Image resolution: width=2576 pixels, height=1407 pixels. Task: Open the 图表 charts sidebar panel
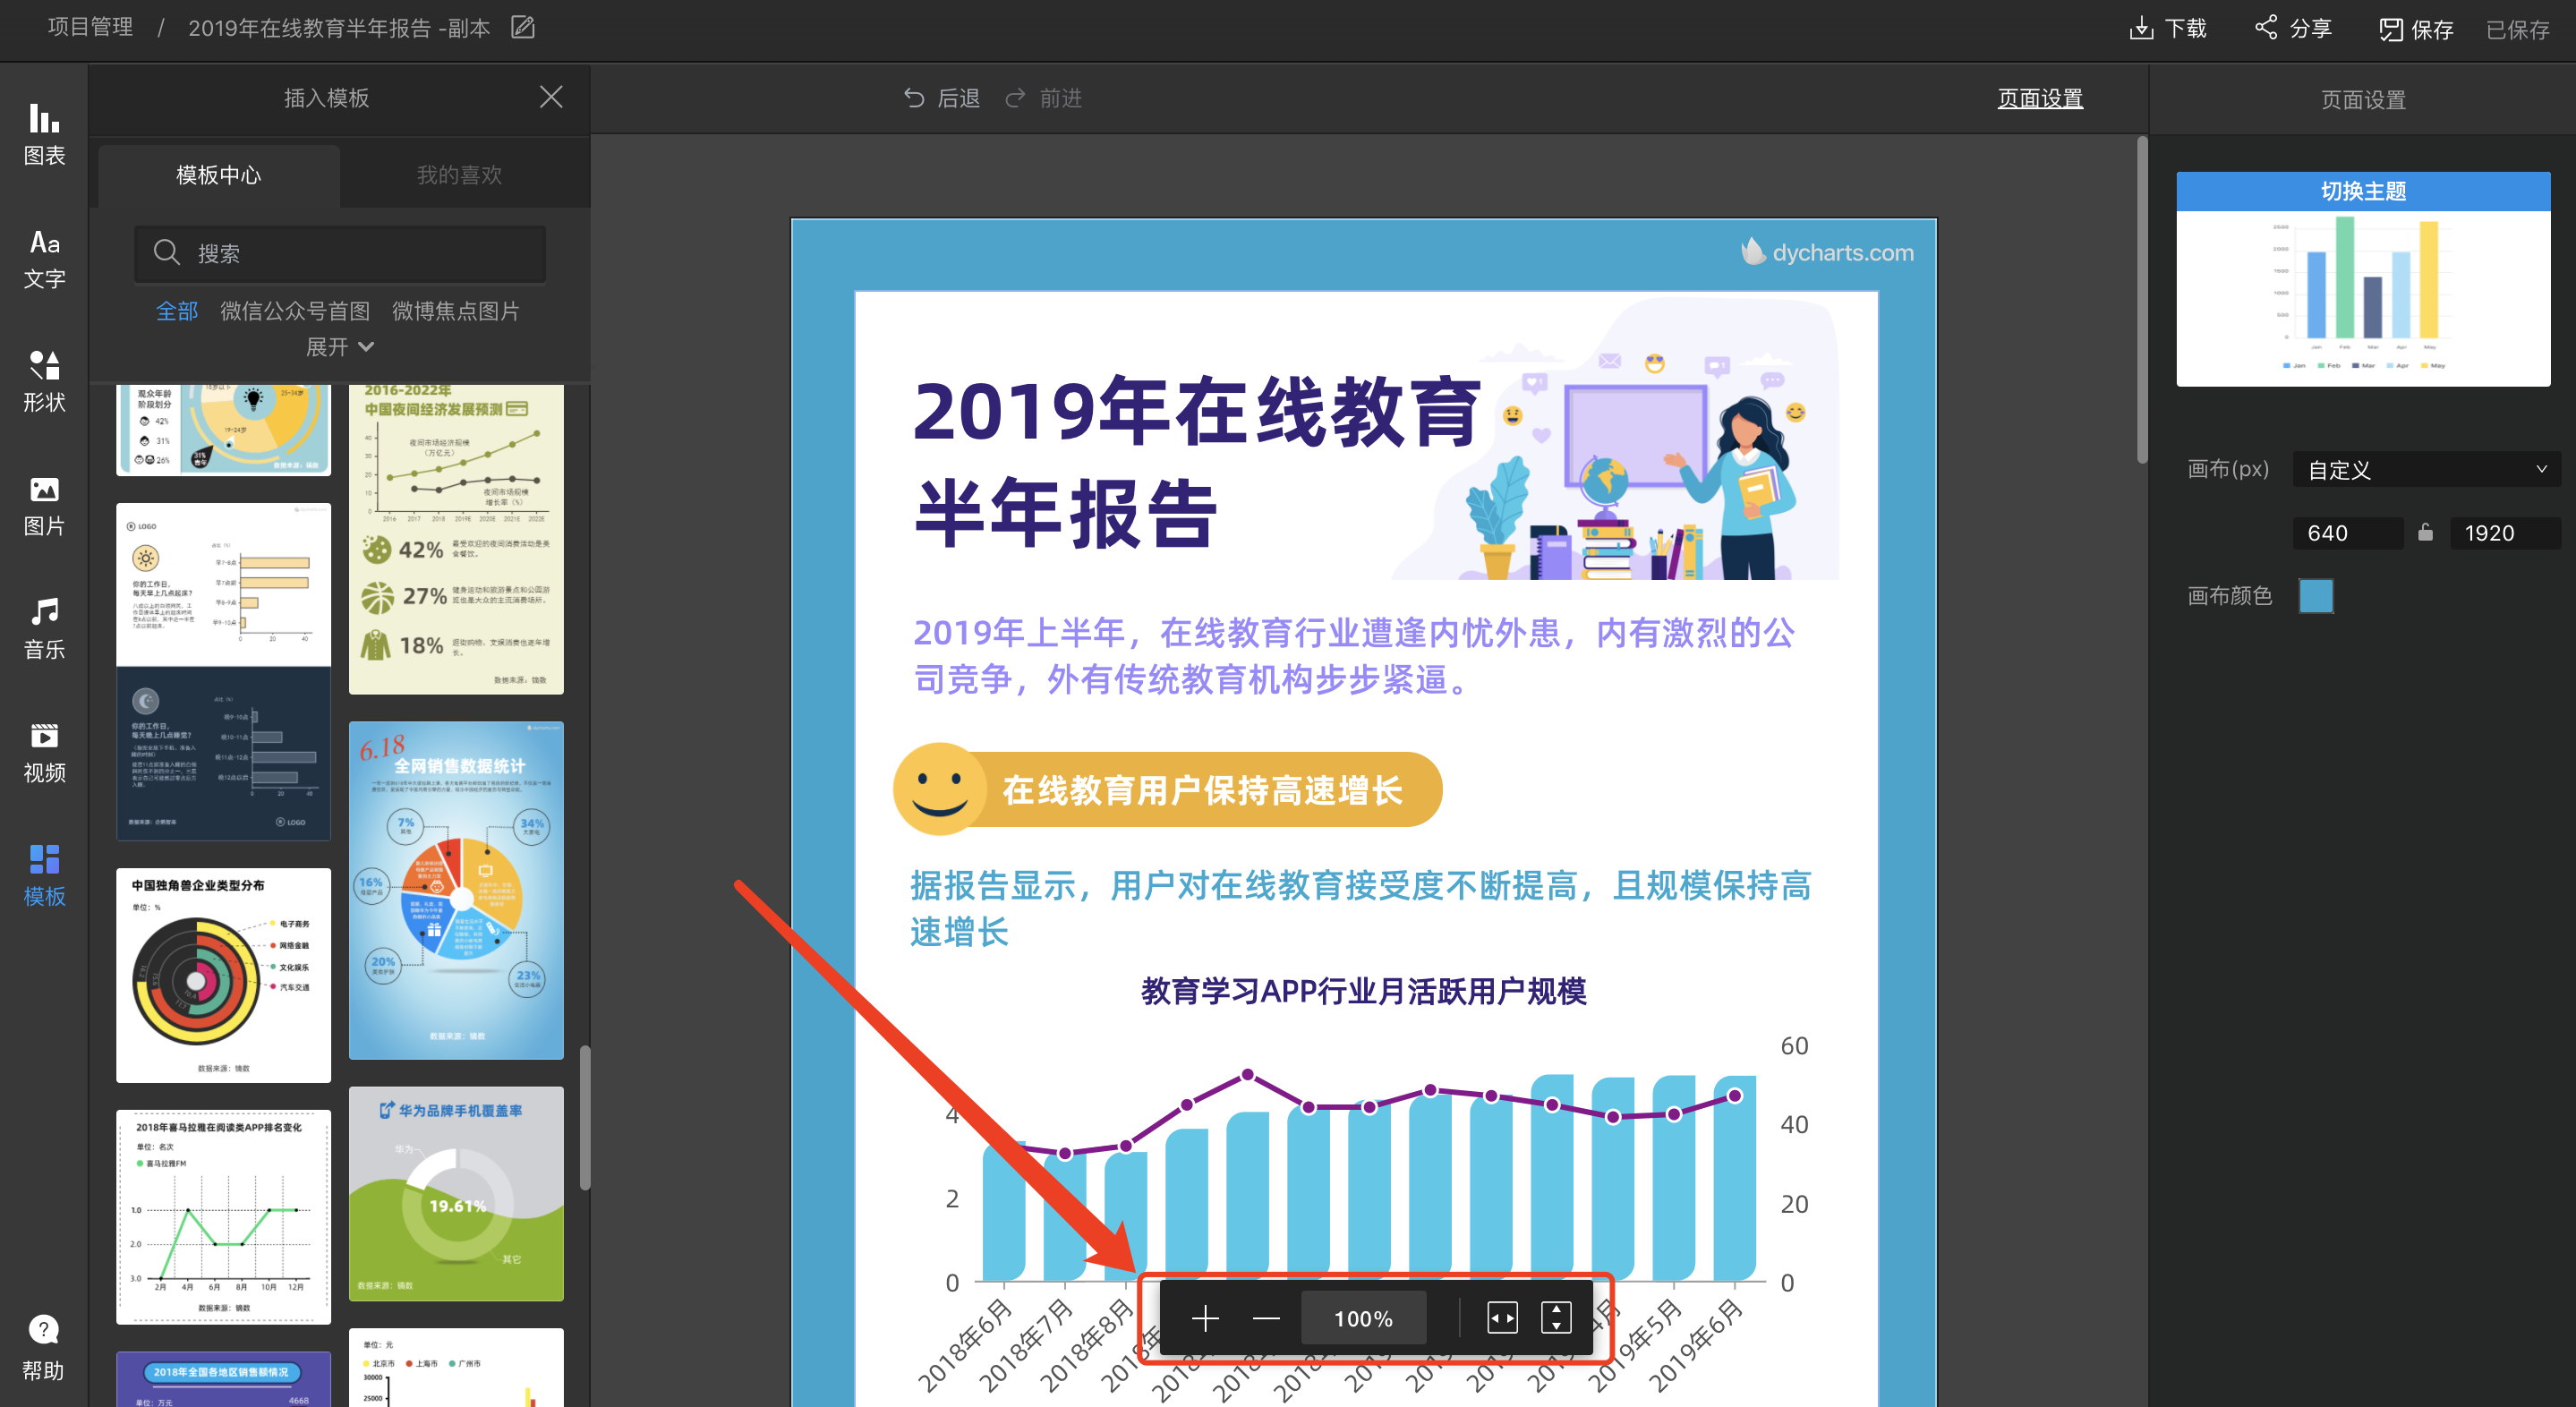(44, 135)
